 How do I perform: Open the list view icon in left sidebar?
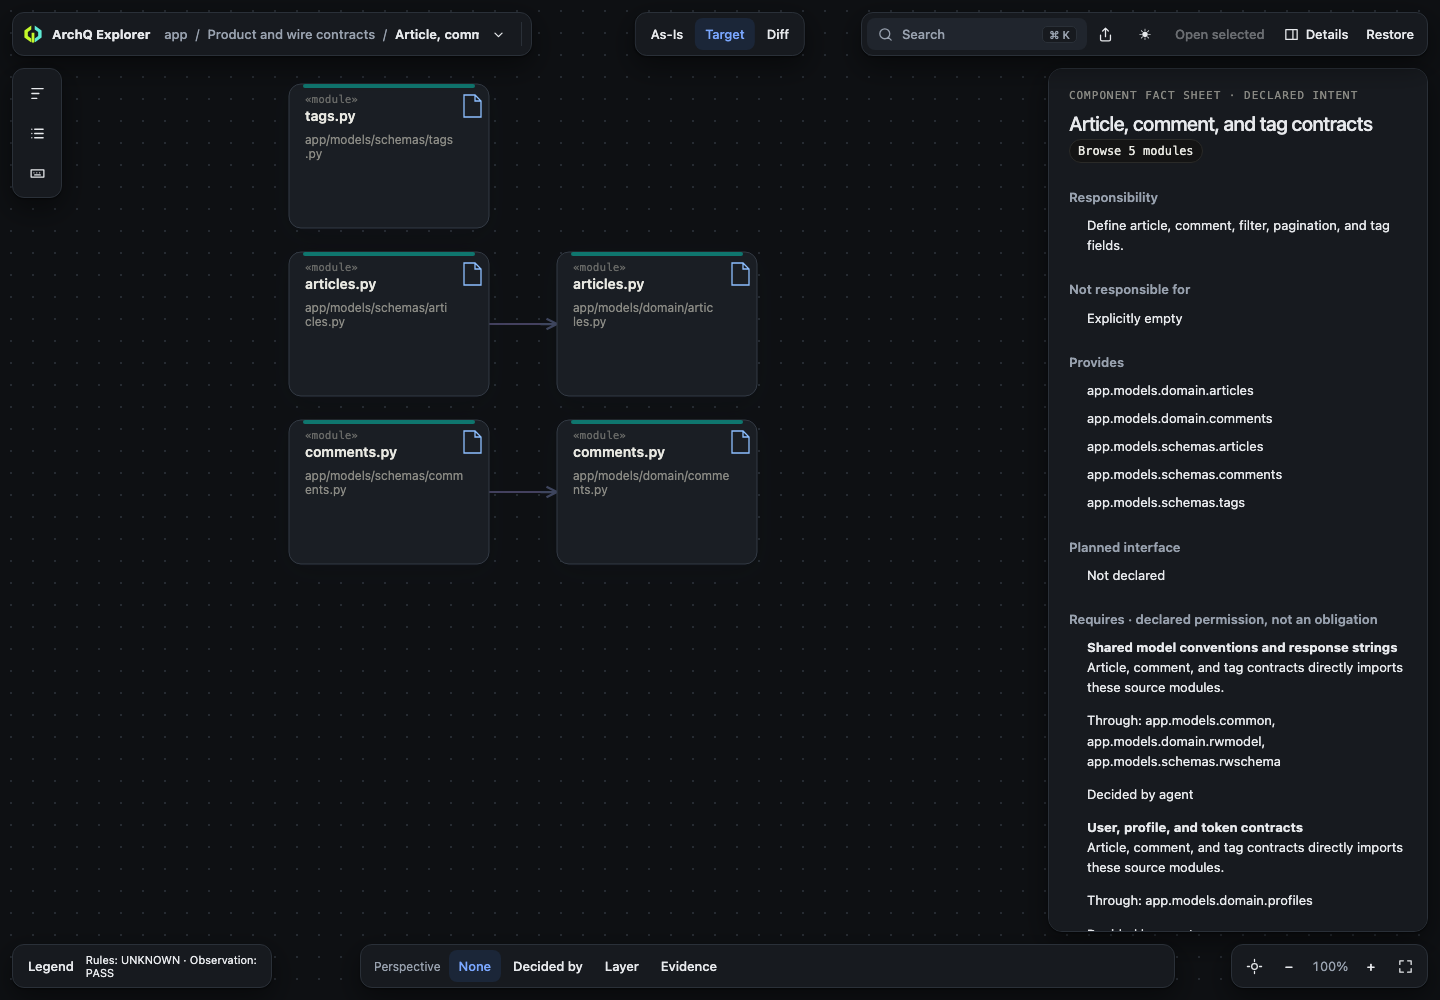click(37, 134)
